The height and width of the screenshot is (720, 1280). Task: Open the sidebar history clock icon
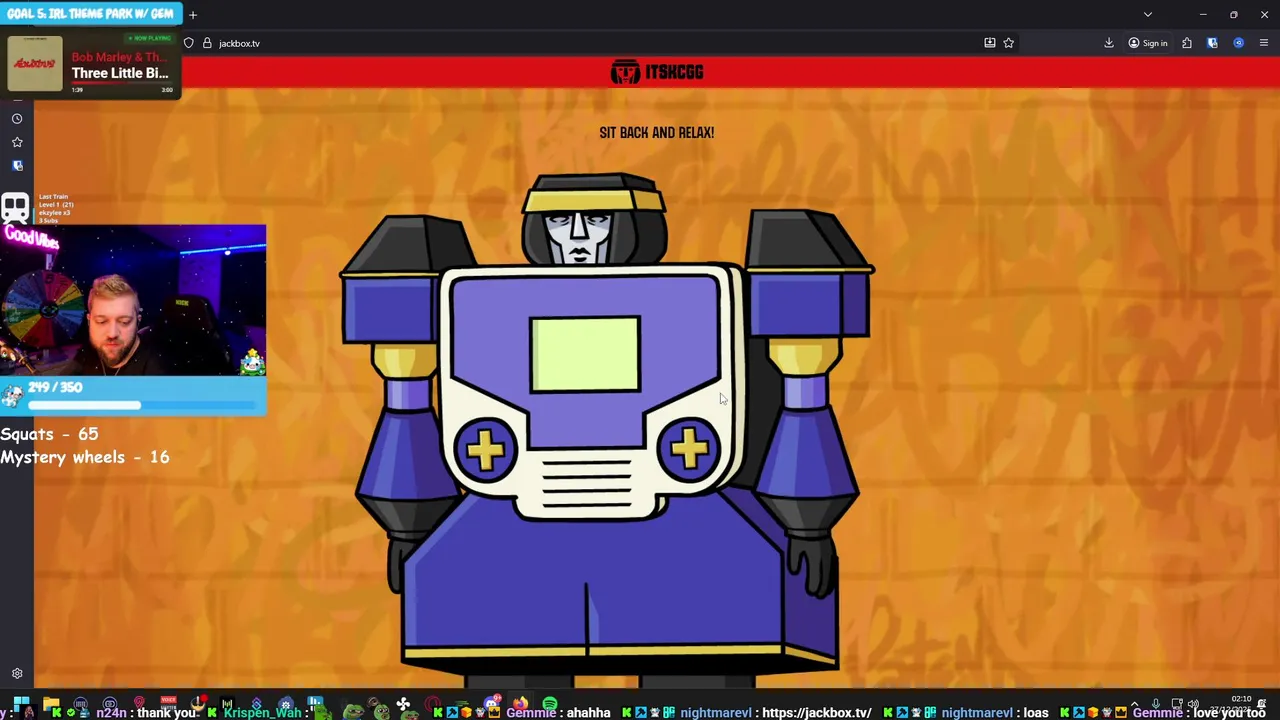tap(17, 118)
